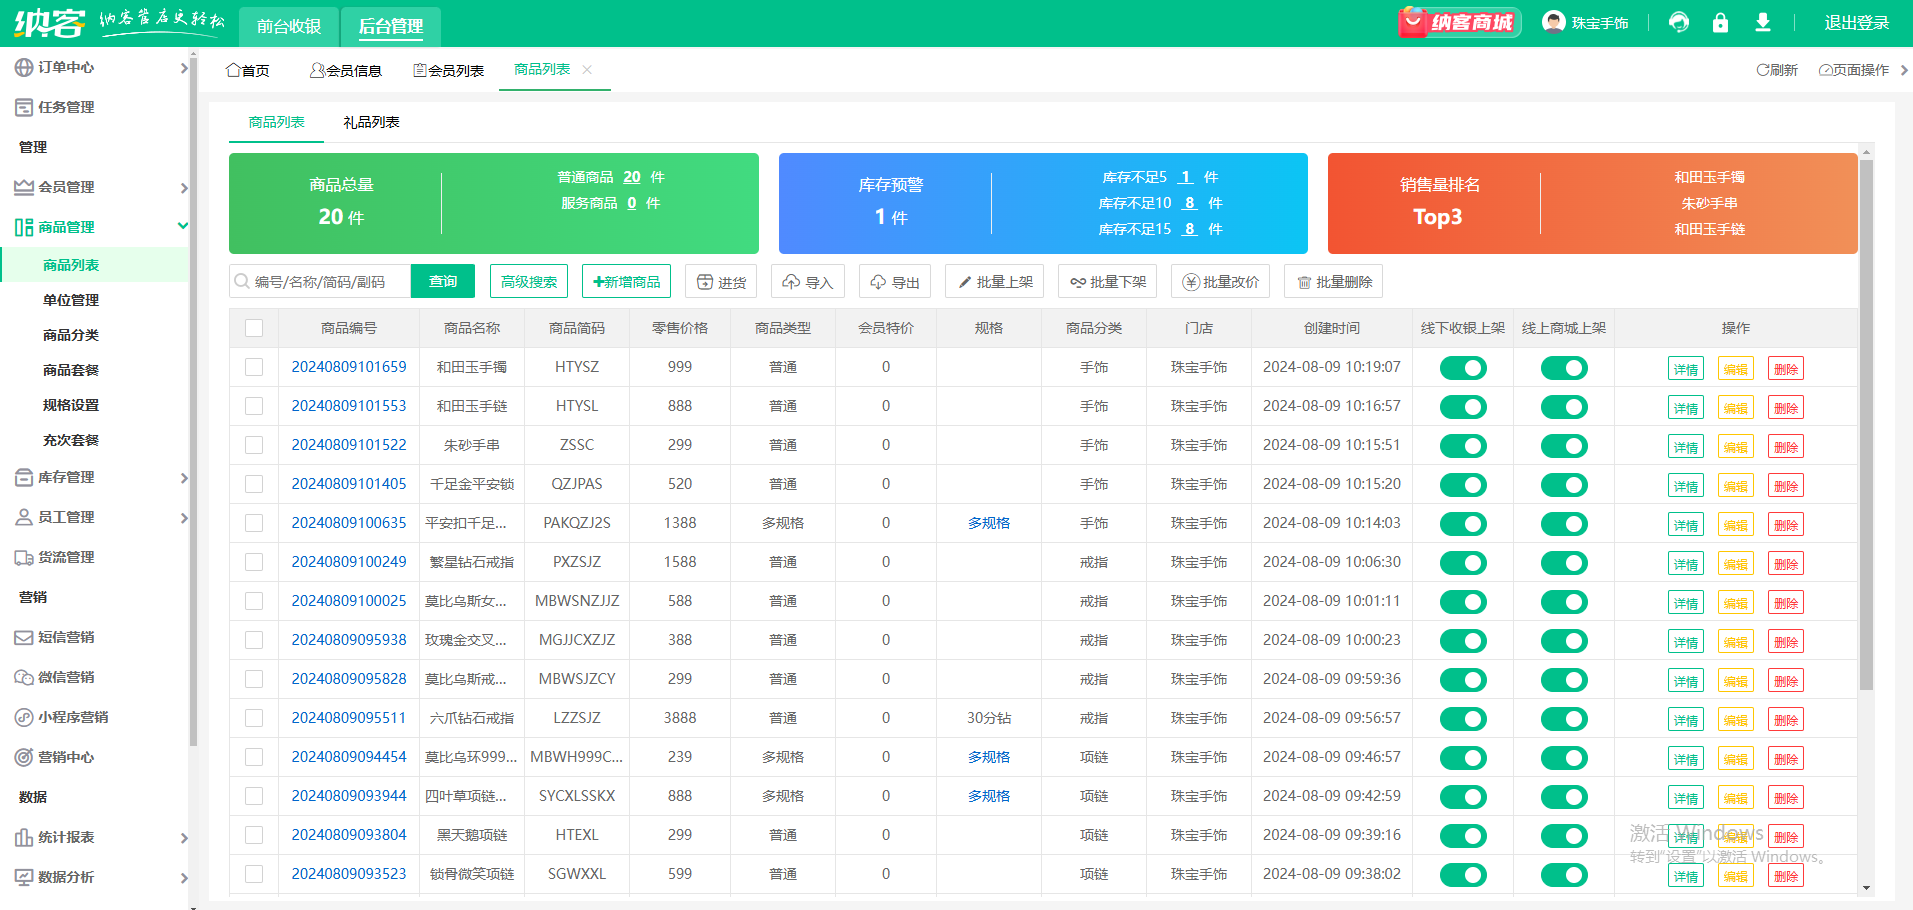Click the 商品管理 grid icon
Viewport: 1913px width, 910px height.
pyautogui.click(x=24, y=227)
